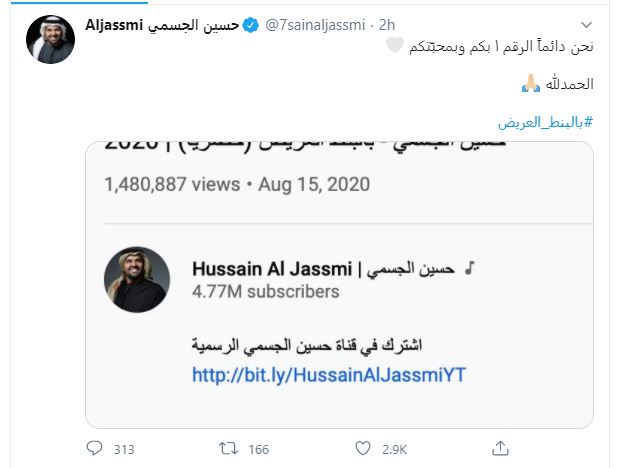Open the bit.ly/HussainAlJassmiYT link
The width and height of the screenshot is (618, 468).
[331, 375]
